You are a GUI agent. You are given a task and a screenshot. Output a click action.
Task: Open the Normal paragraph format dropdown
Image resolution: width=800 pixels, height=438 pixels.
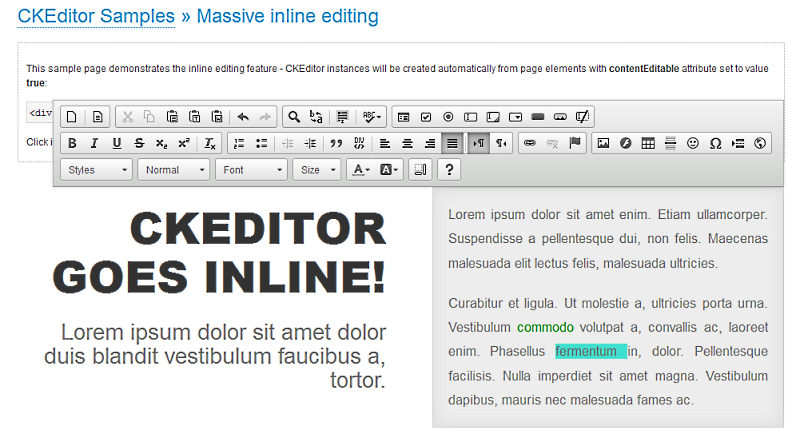click(x=174, y=170)
